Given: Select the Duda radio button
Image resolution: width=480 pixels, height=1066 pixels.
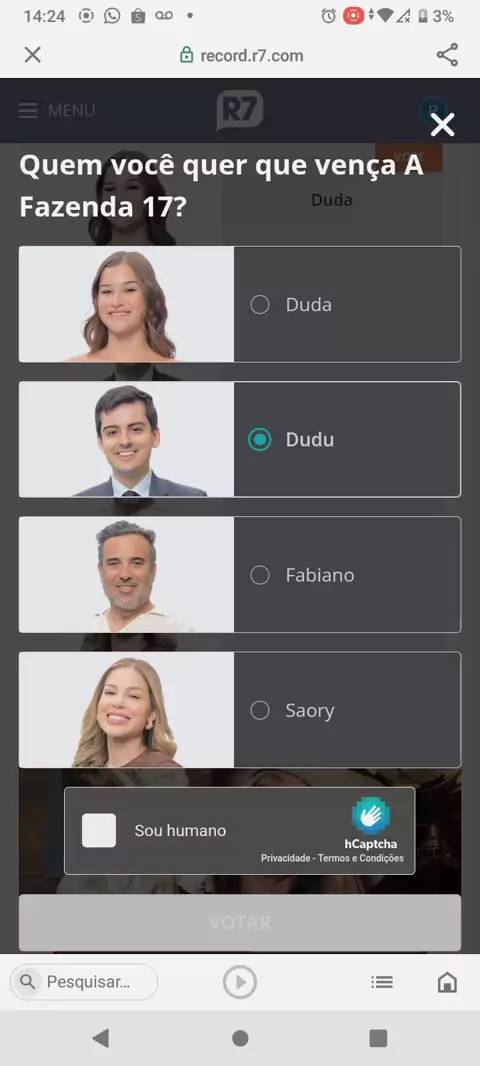Looking at the screenshot, I should point(260,305).
